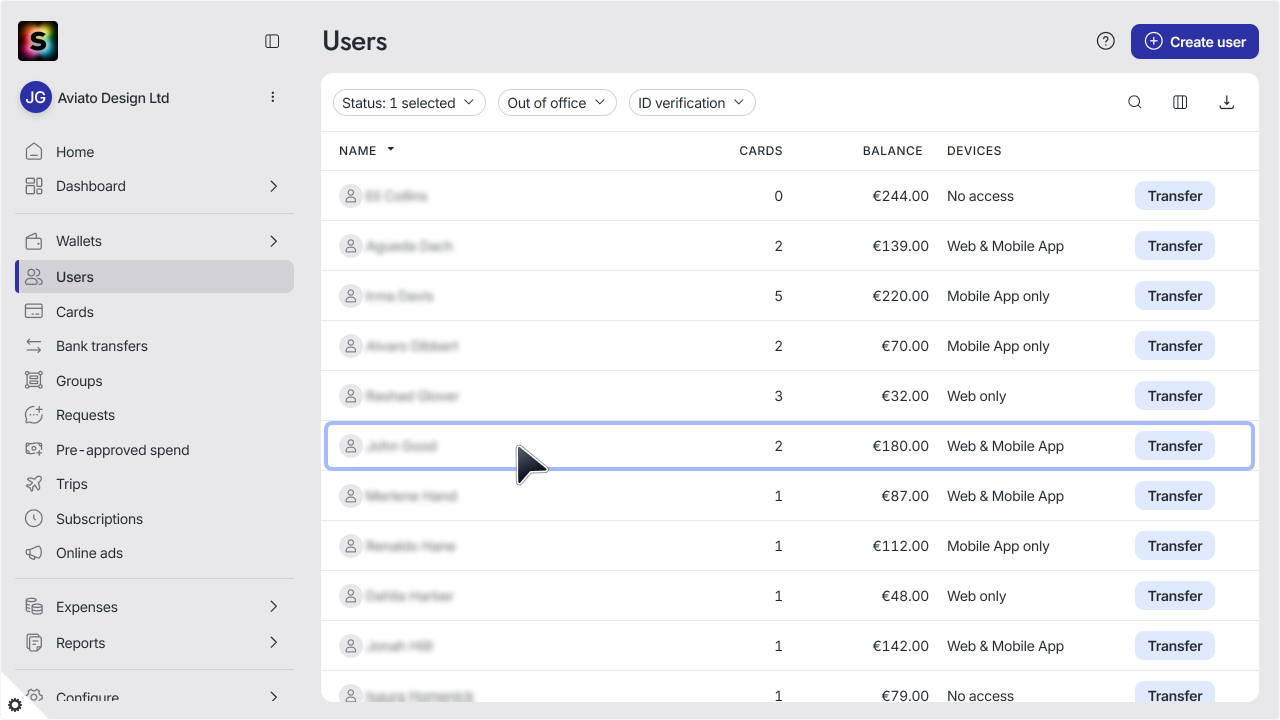Click the €48.00 balance cell
The image size is (1280, 720).
click(905, 596)
